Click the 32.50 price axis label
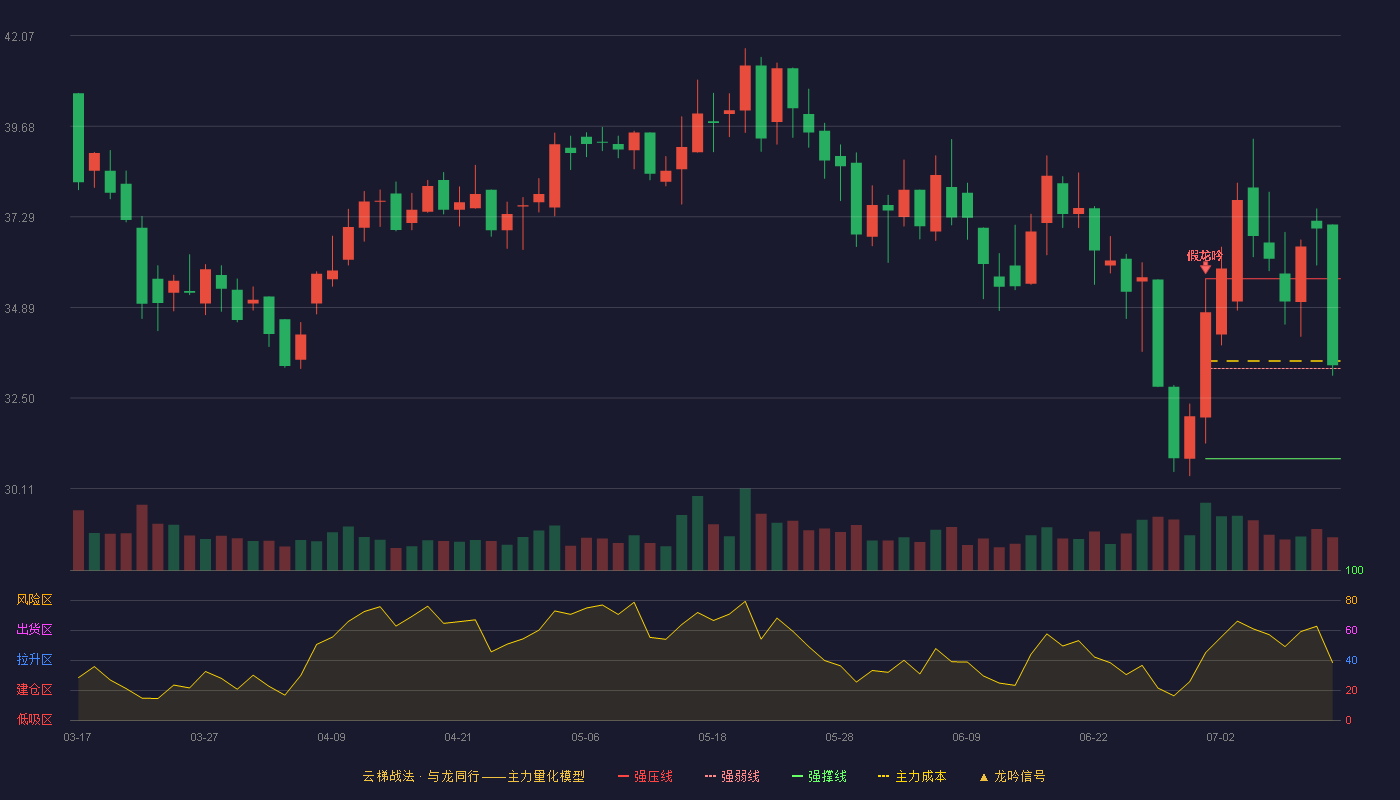The image size is (1400, 800). 19,398
